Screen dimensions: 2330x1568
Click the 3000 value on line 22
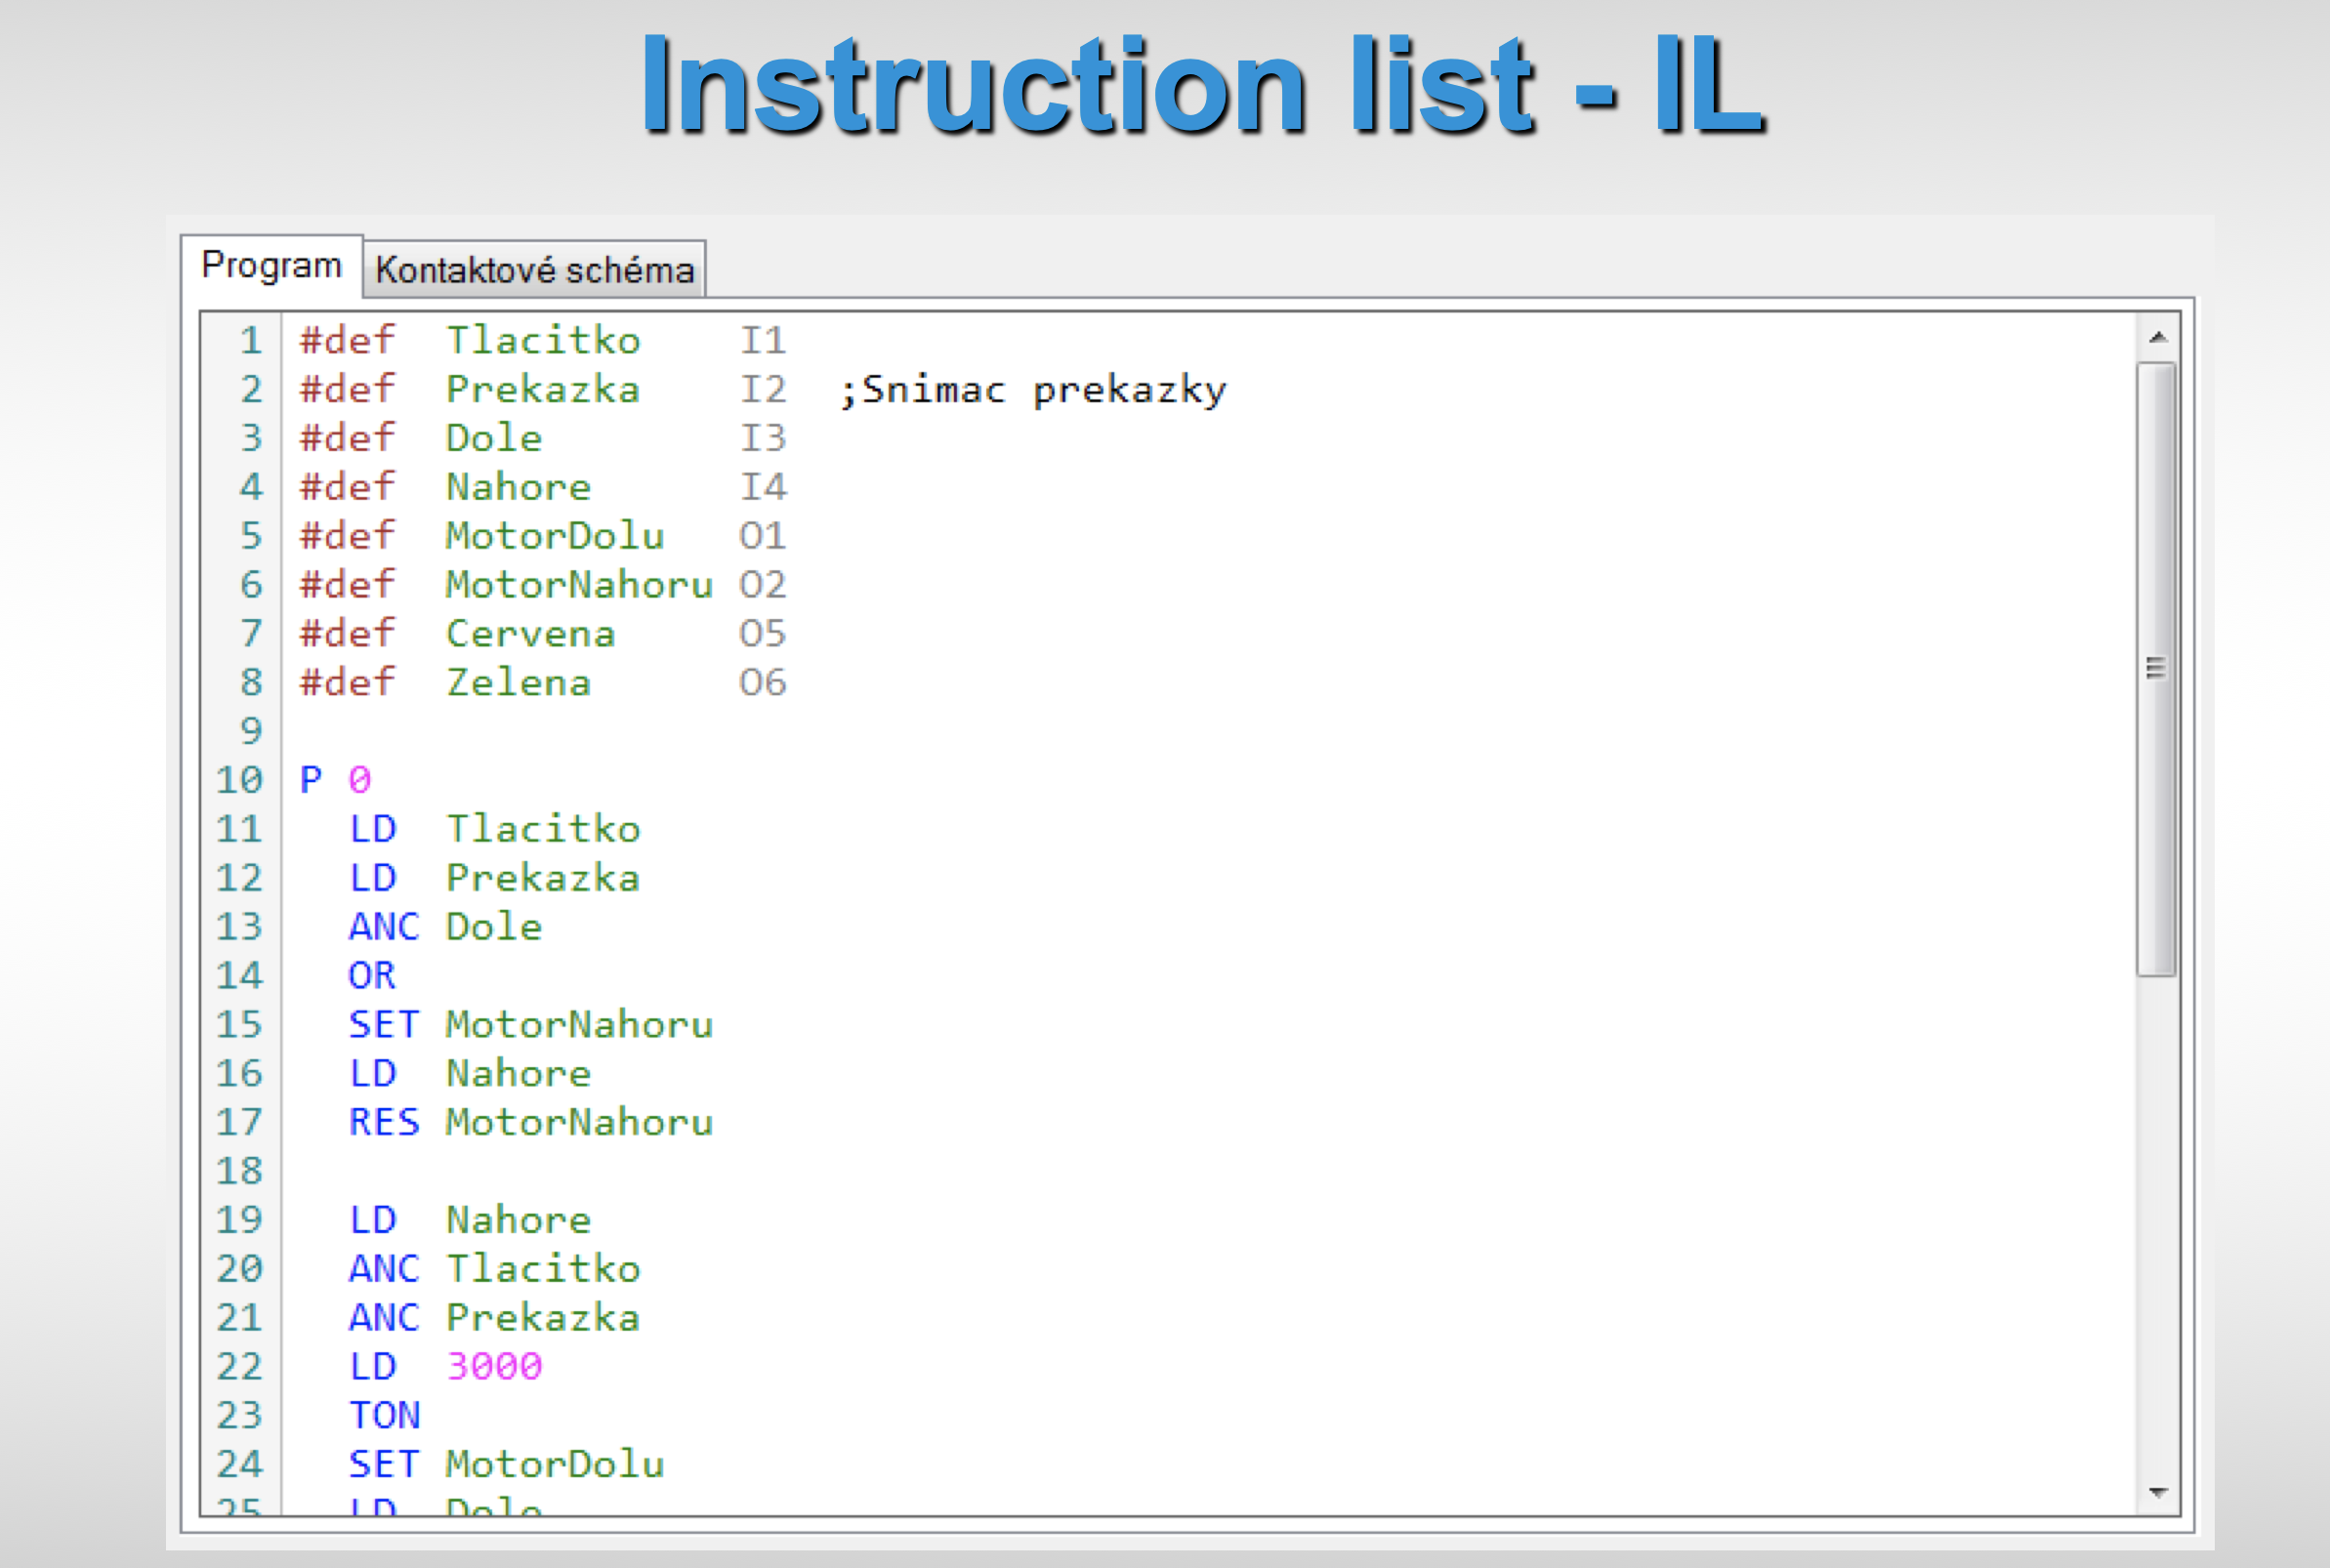point(494,1366)
